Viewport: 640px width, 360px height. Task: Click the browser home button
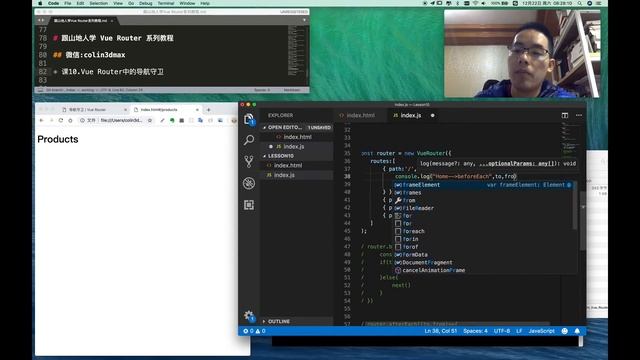70,120
